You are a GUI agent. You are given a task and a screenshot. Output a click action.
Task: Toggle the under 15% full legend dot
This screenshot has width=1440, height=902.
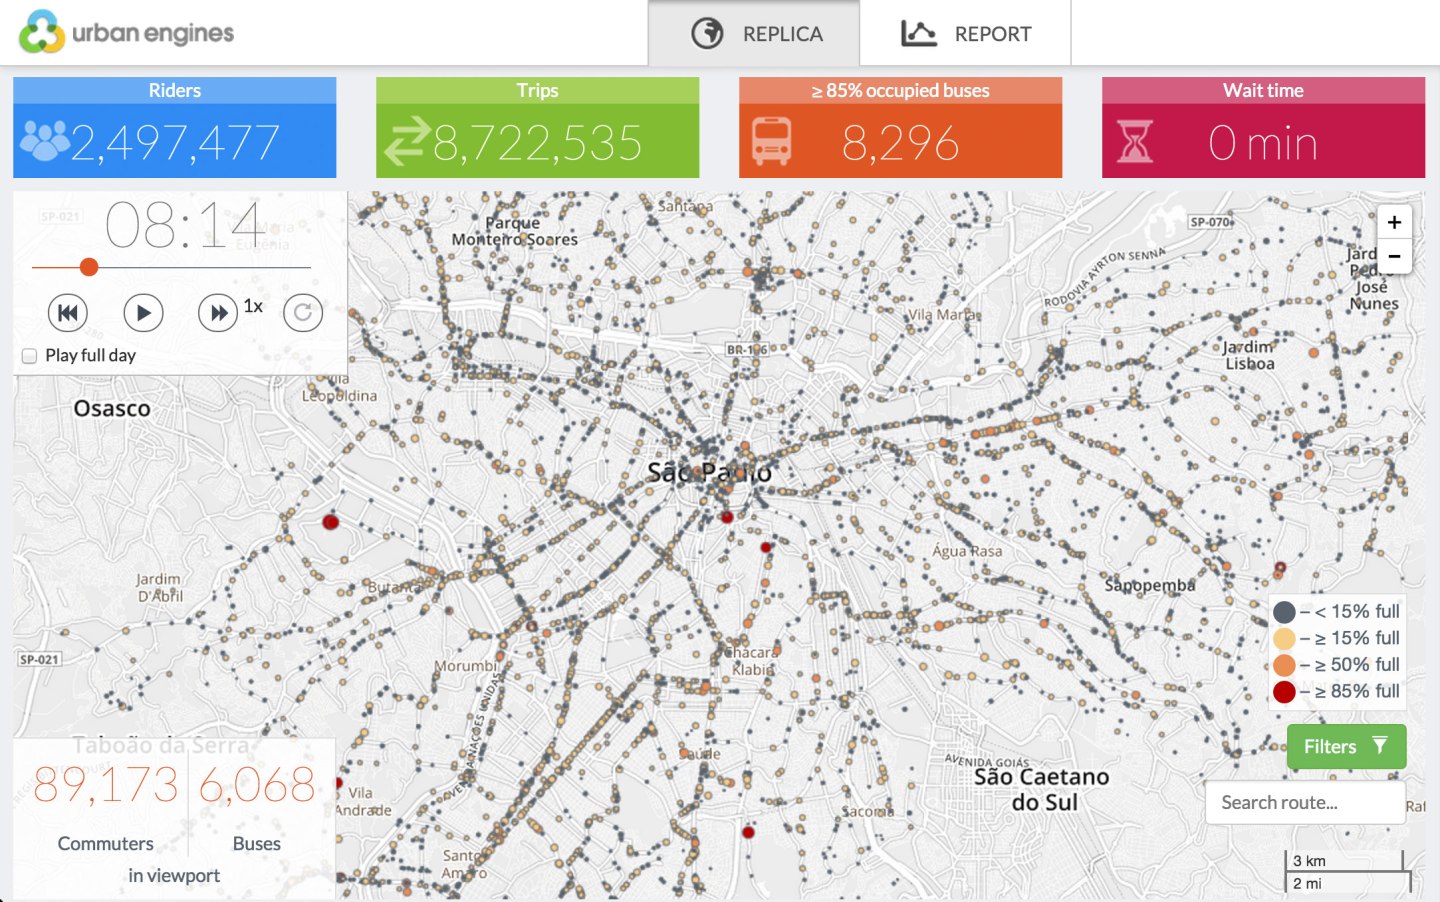[x=1285, y=612]
